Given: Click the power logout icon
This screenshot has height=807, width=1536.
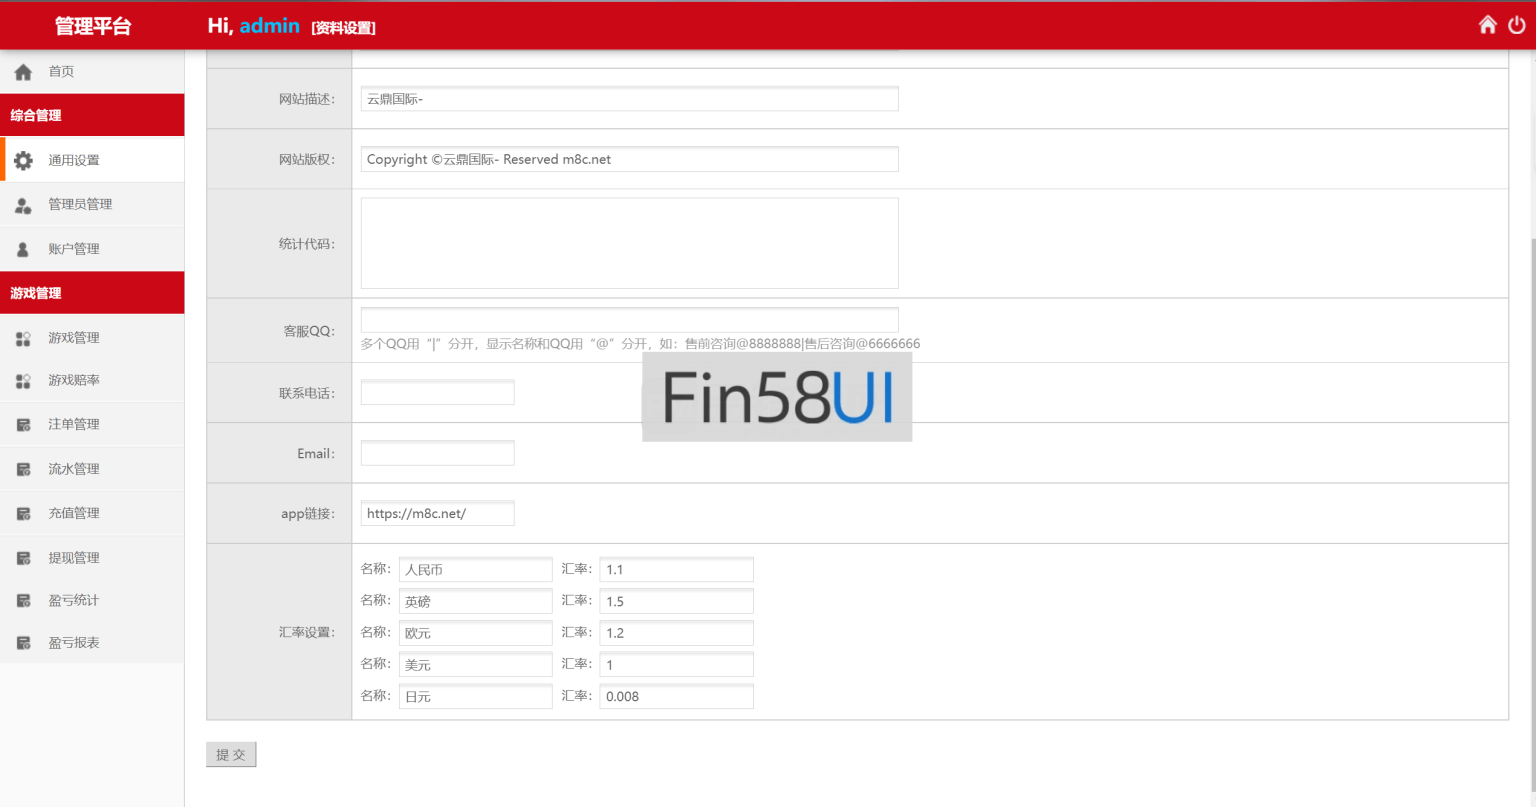Looking at the screenshot, I should click(1517, 25).
